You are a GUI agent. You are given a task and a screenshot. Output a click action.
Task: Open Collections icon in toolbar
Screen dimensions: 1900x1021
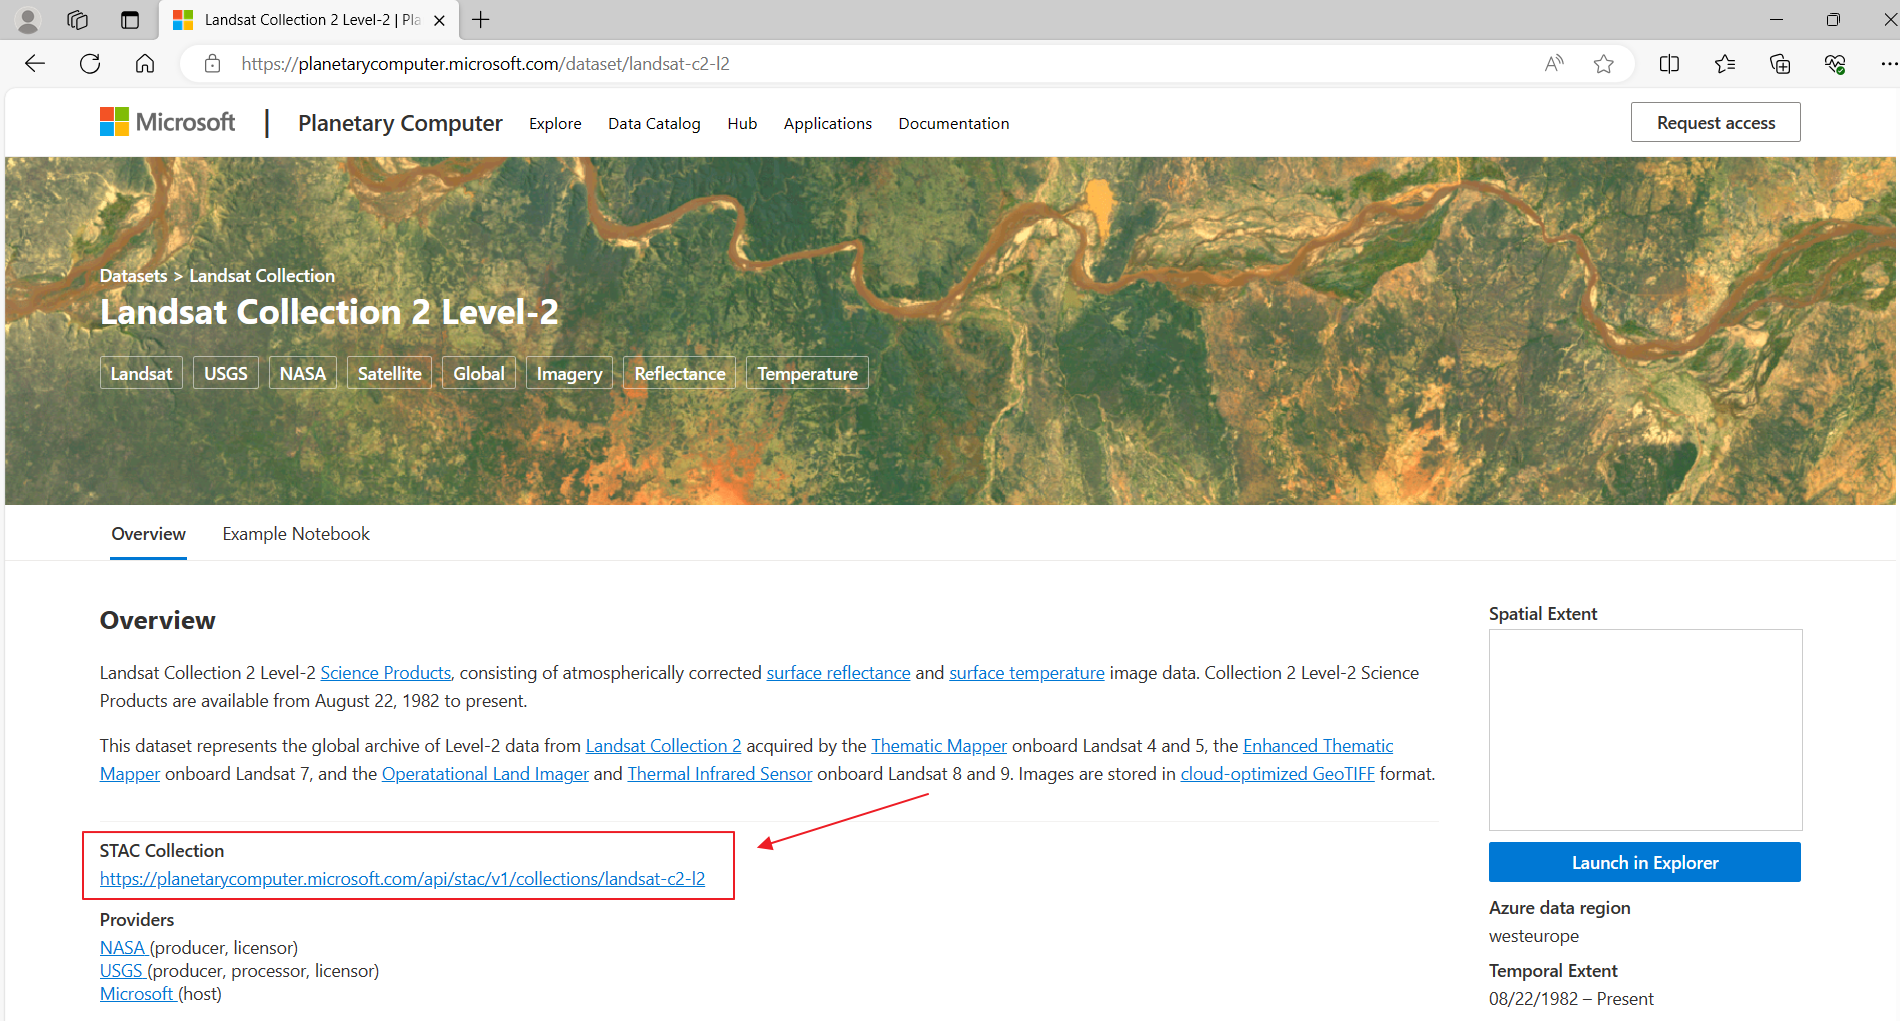[x=1780, y=64]
